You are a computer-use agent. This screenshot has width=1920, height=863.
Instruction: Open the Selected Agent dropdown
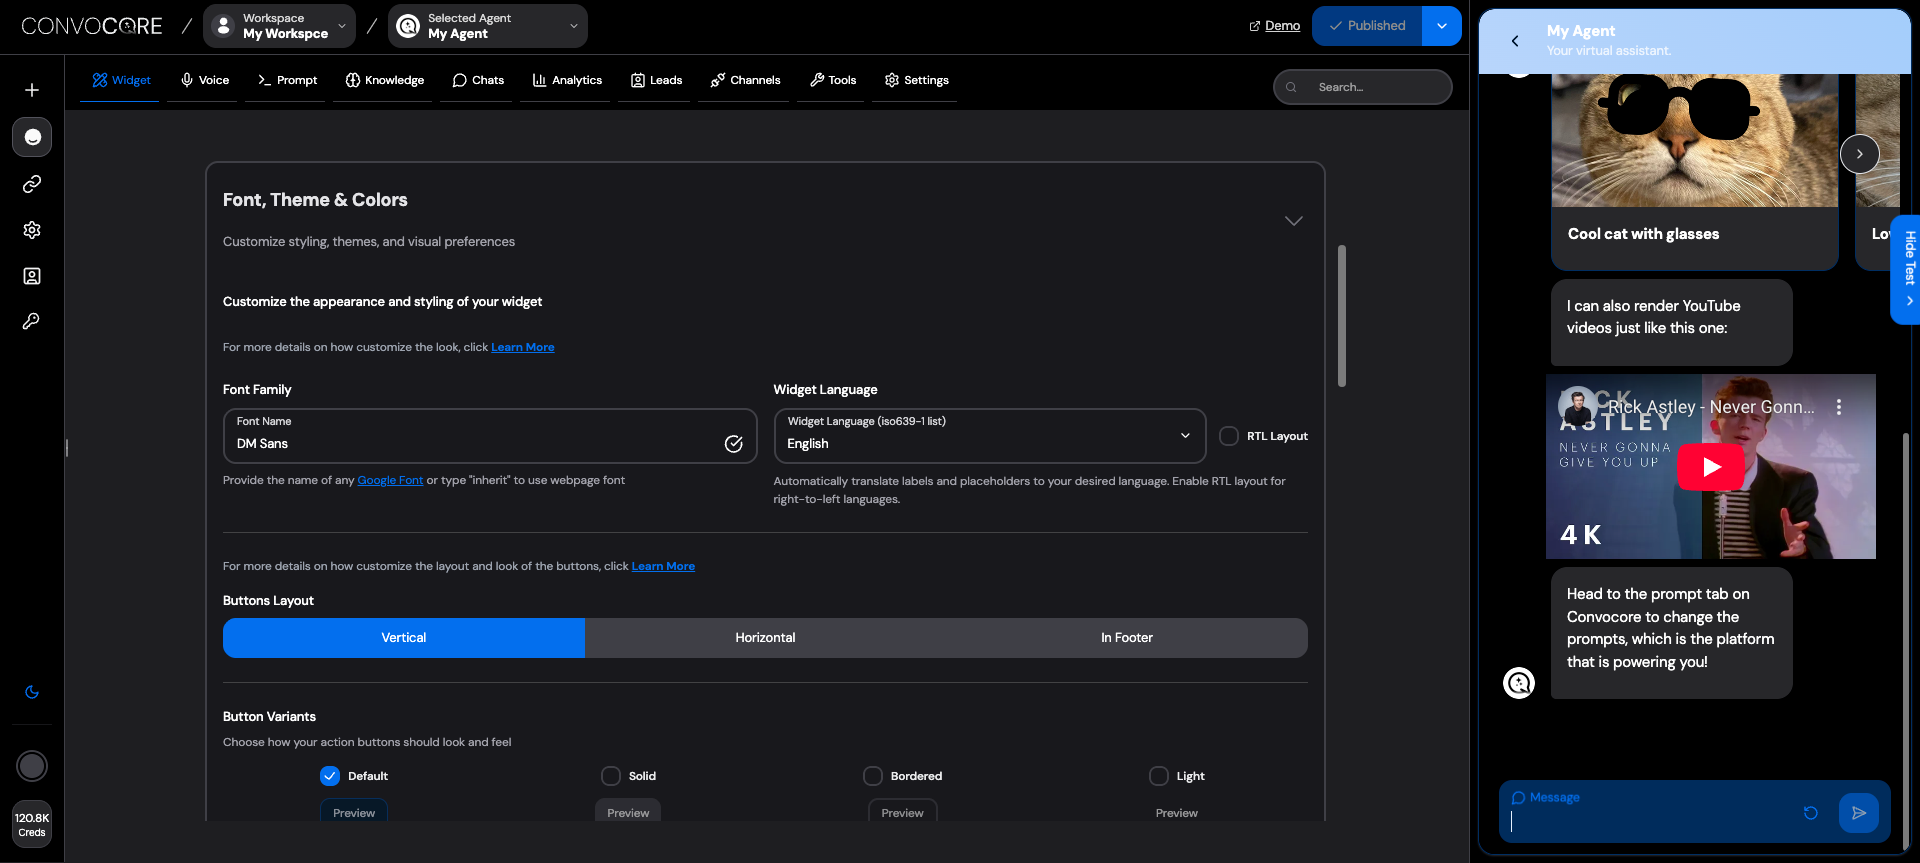[488, 26]
